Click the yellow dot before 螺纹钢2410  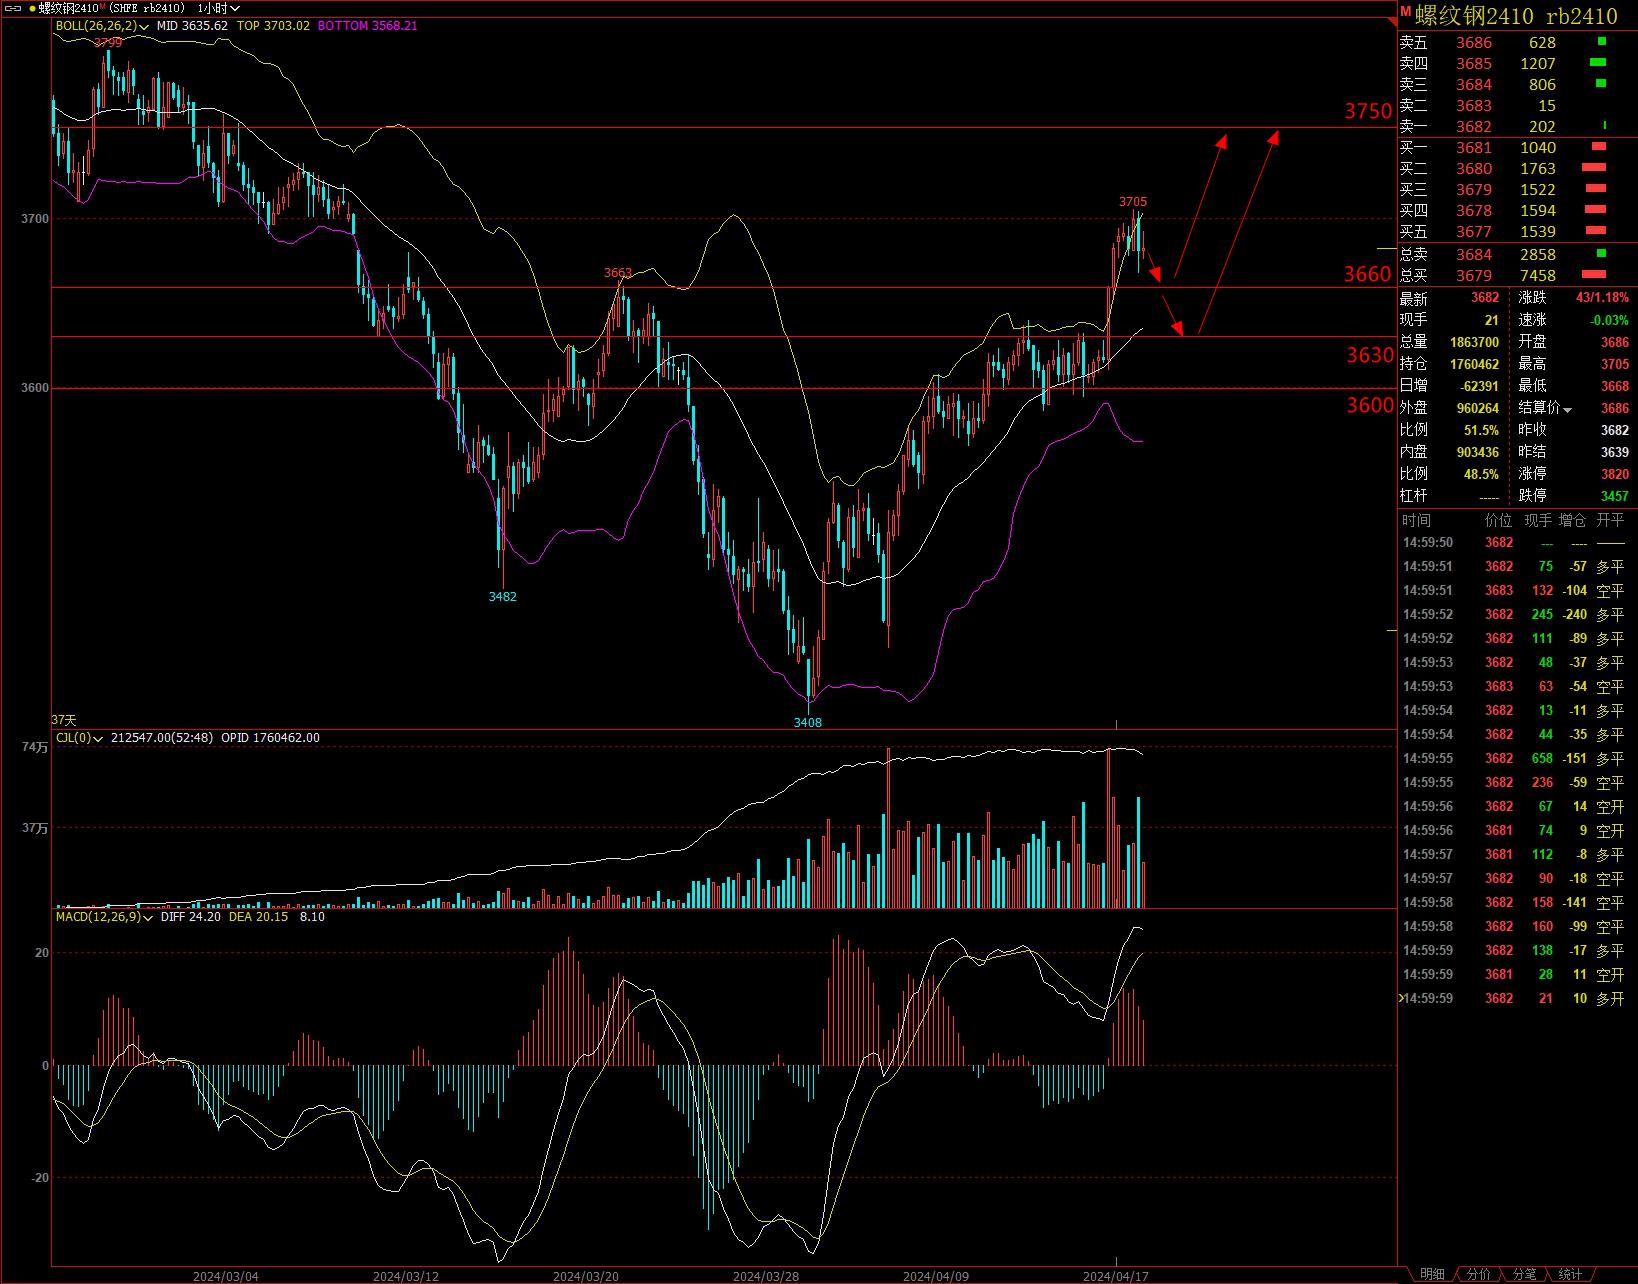31,8
